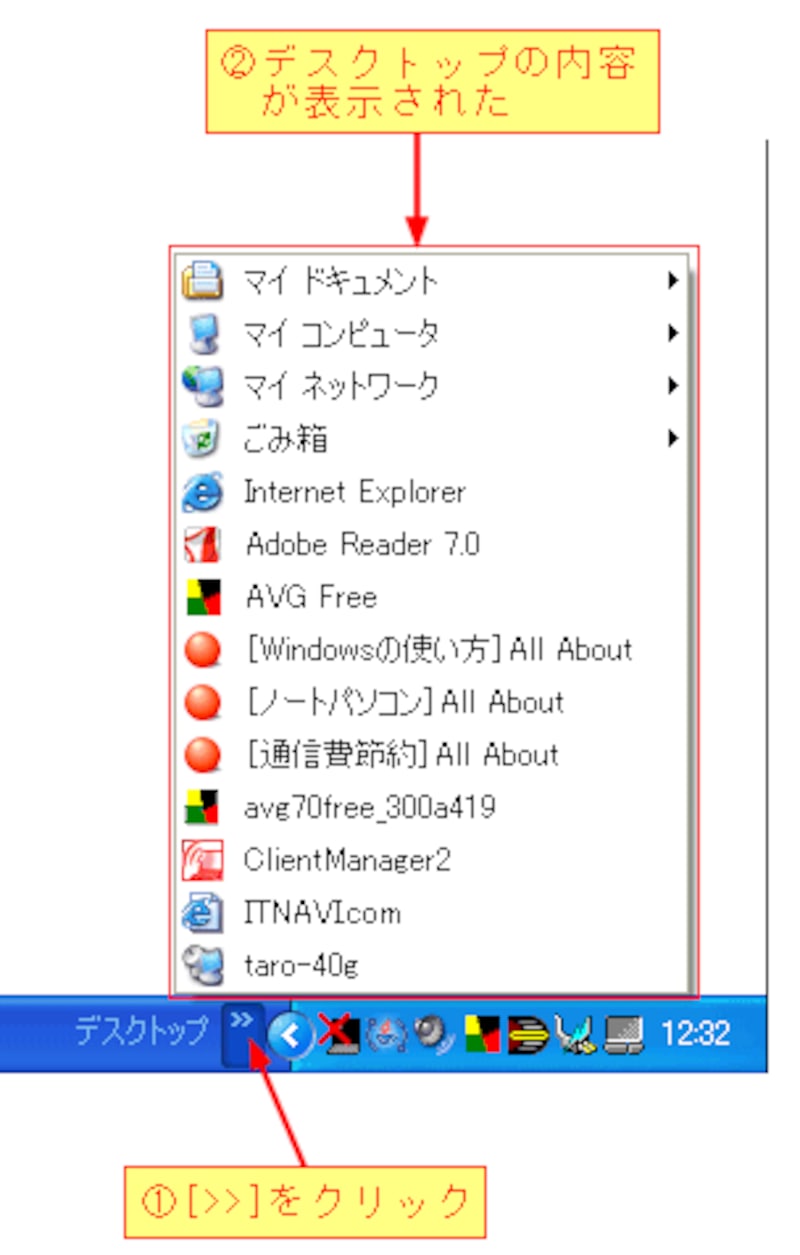Start AVG Free from the list

click(x=431, y=598)
